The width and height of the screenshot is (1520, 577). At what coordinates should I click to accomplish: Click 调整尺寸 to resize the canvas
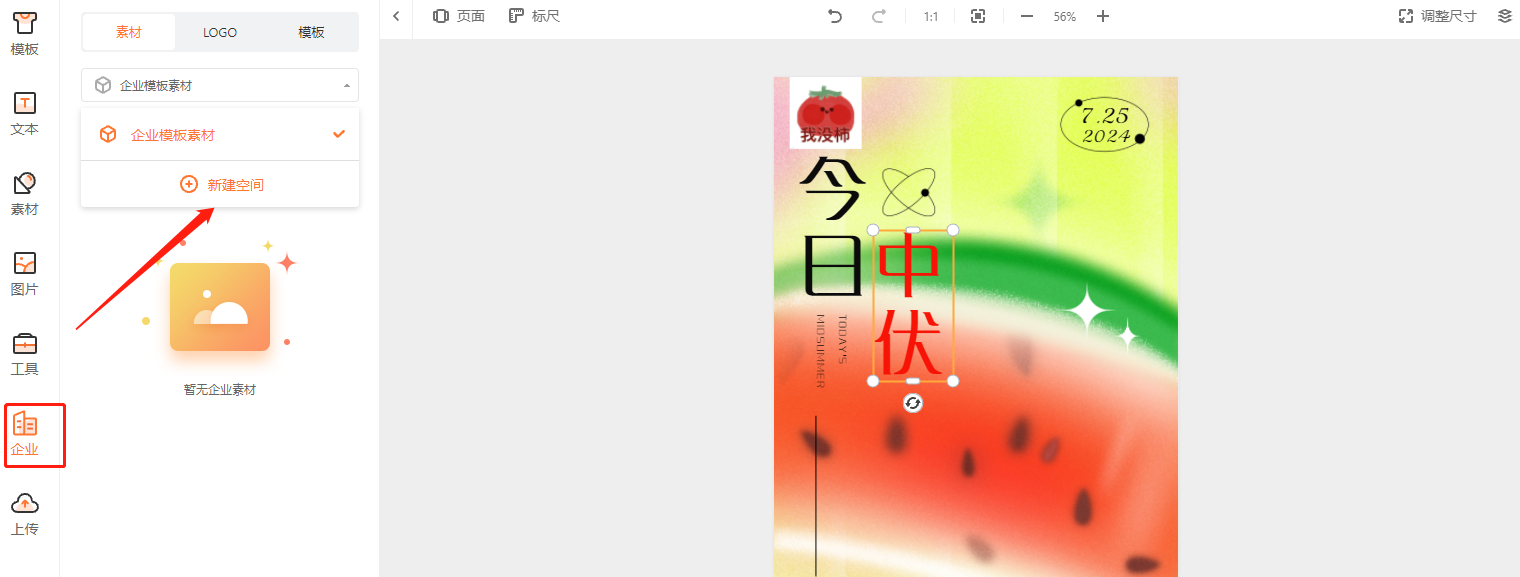(1437, 16)
